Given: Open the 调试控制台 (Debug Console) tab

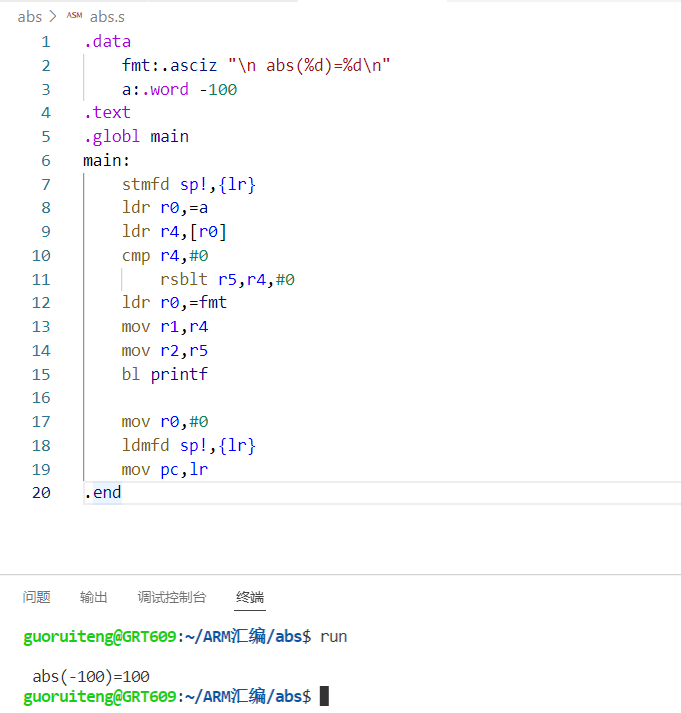Looking at the screenshot, I should click(x=172, y=597).
